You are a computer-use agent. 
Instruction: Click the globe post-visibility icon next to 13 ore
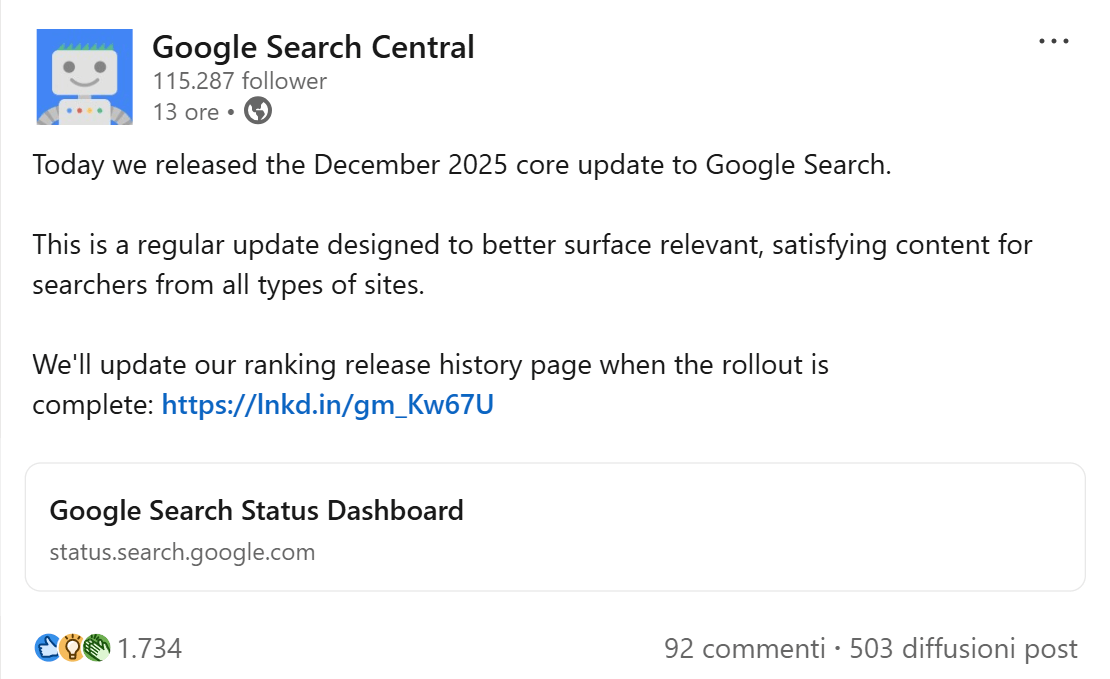tap(257, 112)
